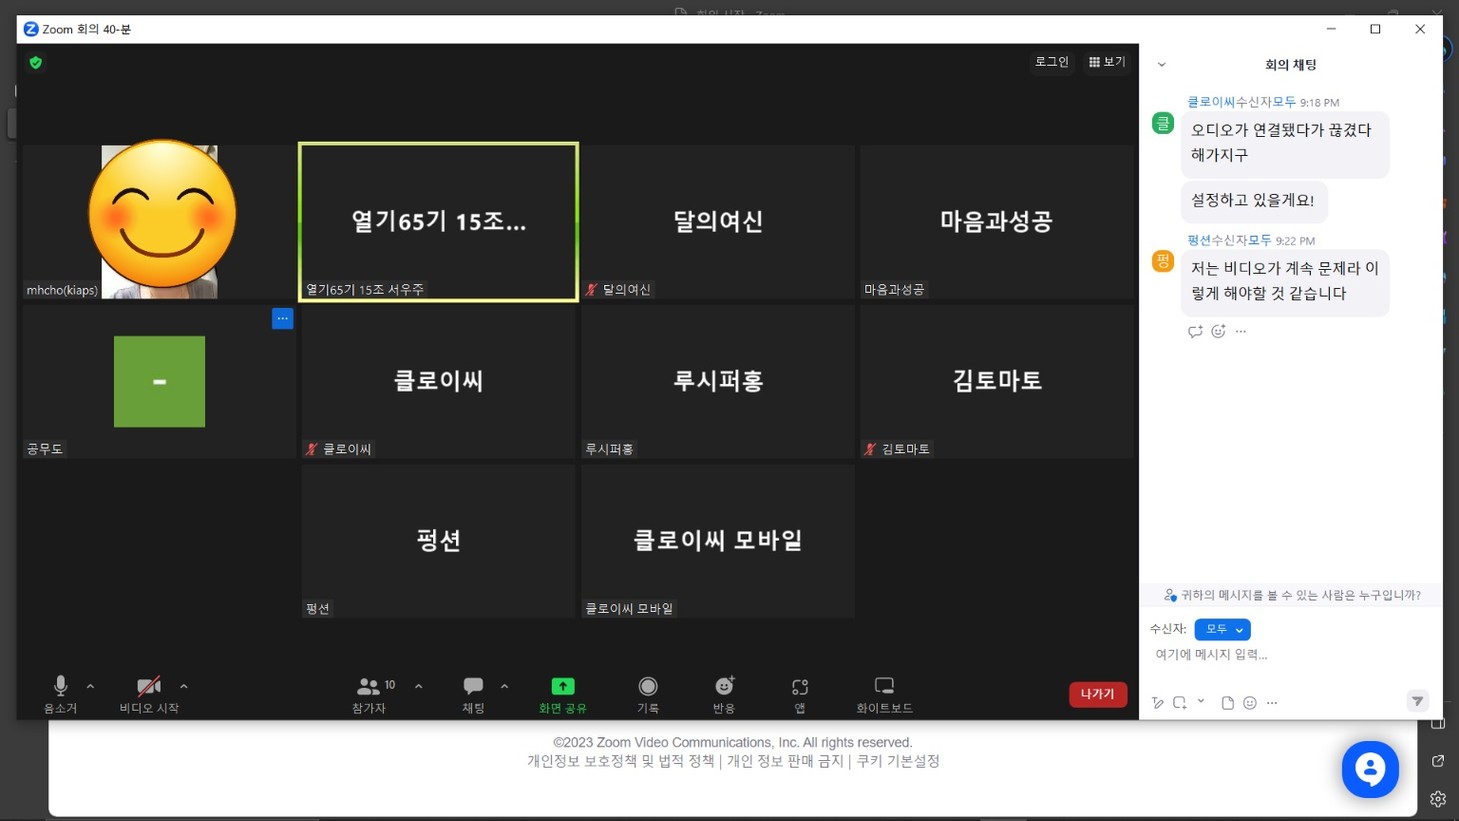Open more actions under 펑션's message
Image resolution: width=1459 pixels, height=821 pixels.
(x=1241, y=331)
